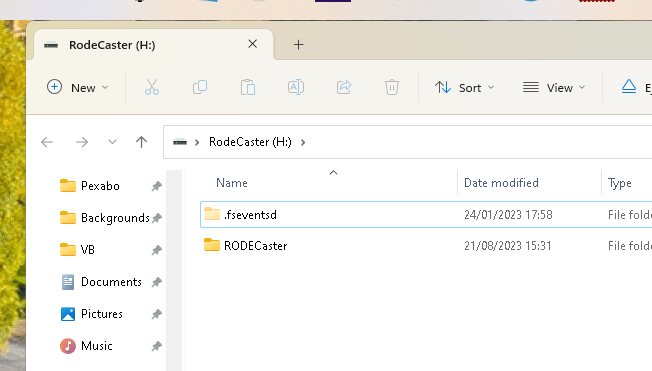Screen dimensions: 652x371
Task: Click the drive icon in address bar
Action: coord(180,142)
